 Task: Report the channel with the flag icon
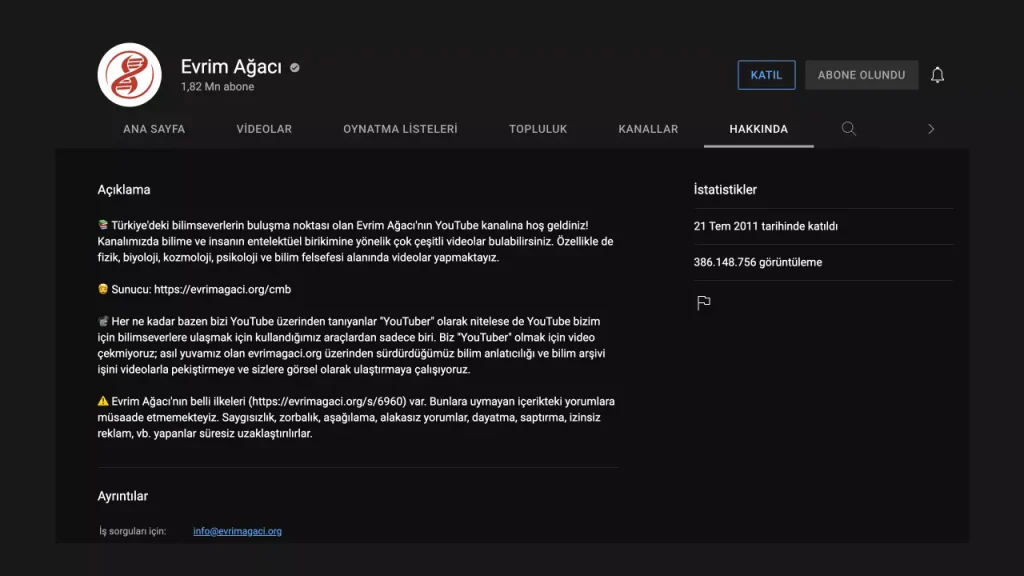(x=703, y=303)
